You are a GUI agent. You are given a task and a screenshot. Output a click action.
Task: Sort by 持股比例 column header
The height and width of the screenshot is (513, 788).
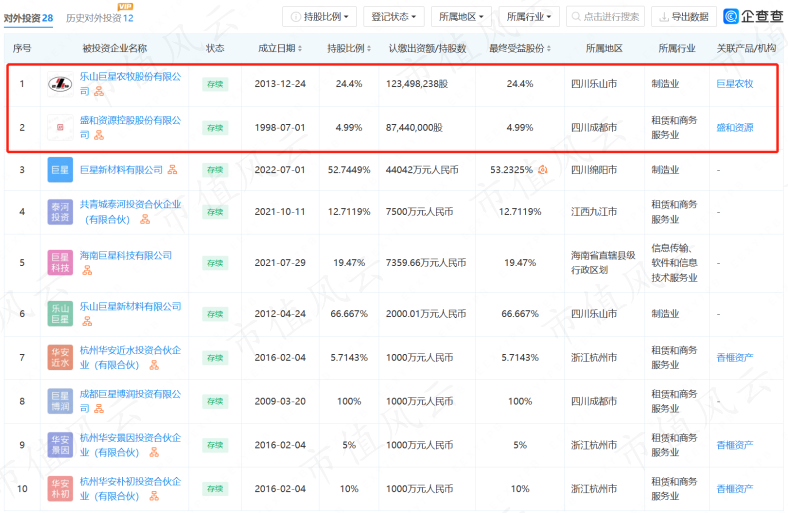(349, 48)
